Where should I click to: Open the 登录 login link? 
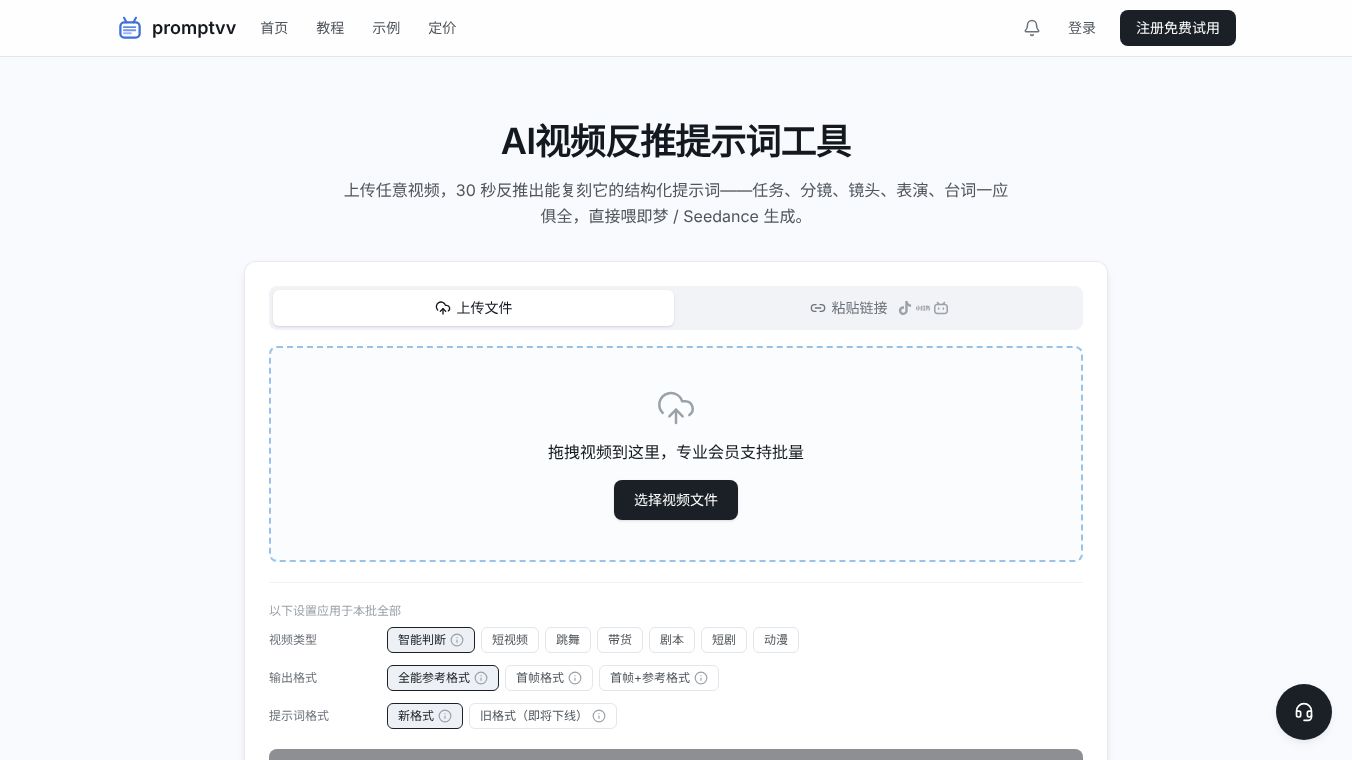pos(1082,28)
